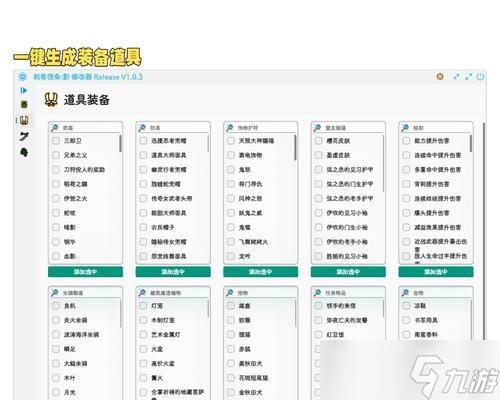
Task: Select the 樱花皮肤 checkbox
Action: pyautogui.click(x=319, y=141)
